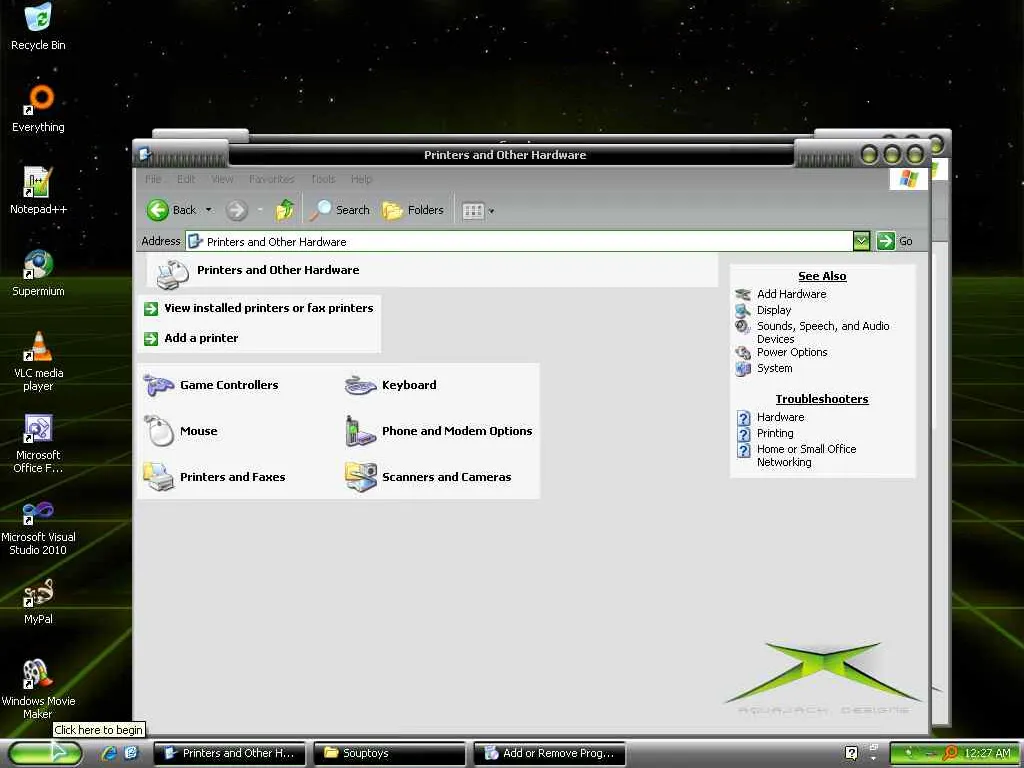Click the orange Everything search tray icon
Viewport: 1024px width, 768px height.
950,753
